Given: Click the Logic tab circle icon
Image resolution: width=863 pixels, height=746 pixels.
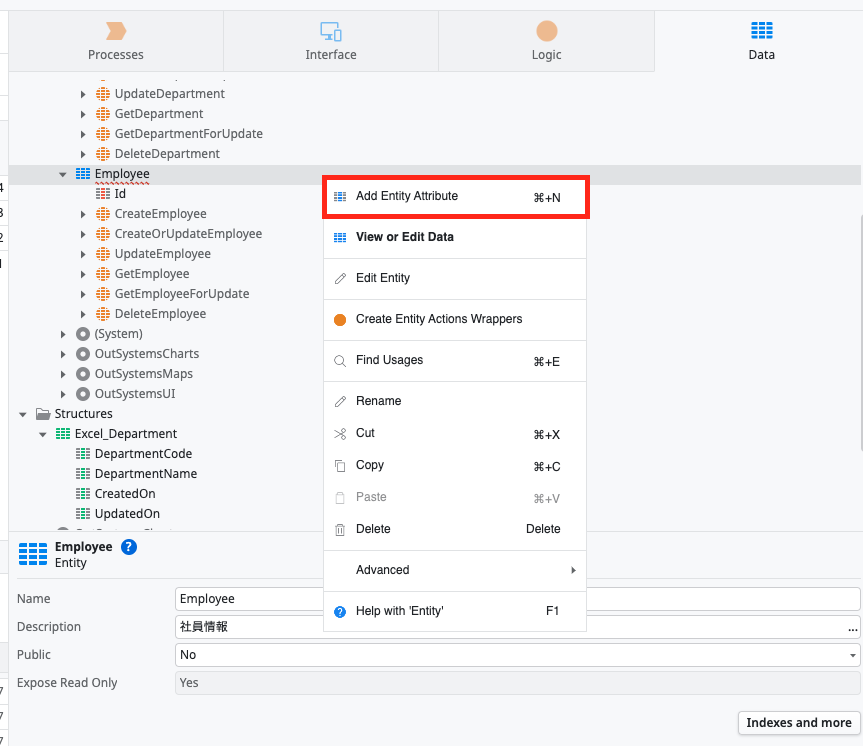Looking at the screenshot, I should coord(547,31).
